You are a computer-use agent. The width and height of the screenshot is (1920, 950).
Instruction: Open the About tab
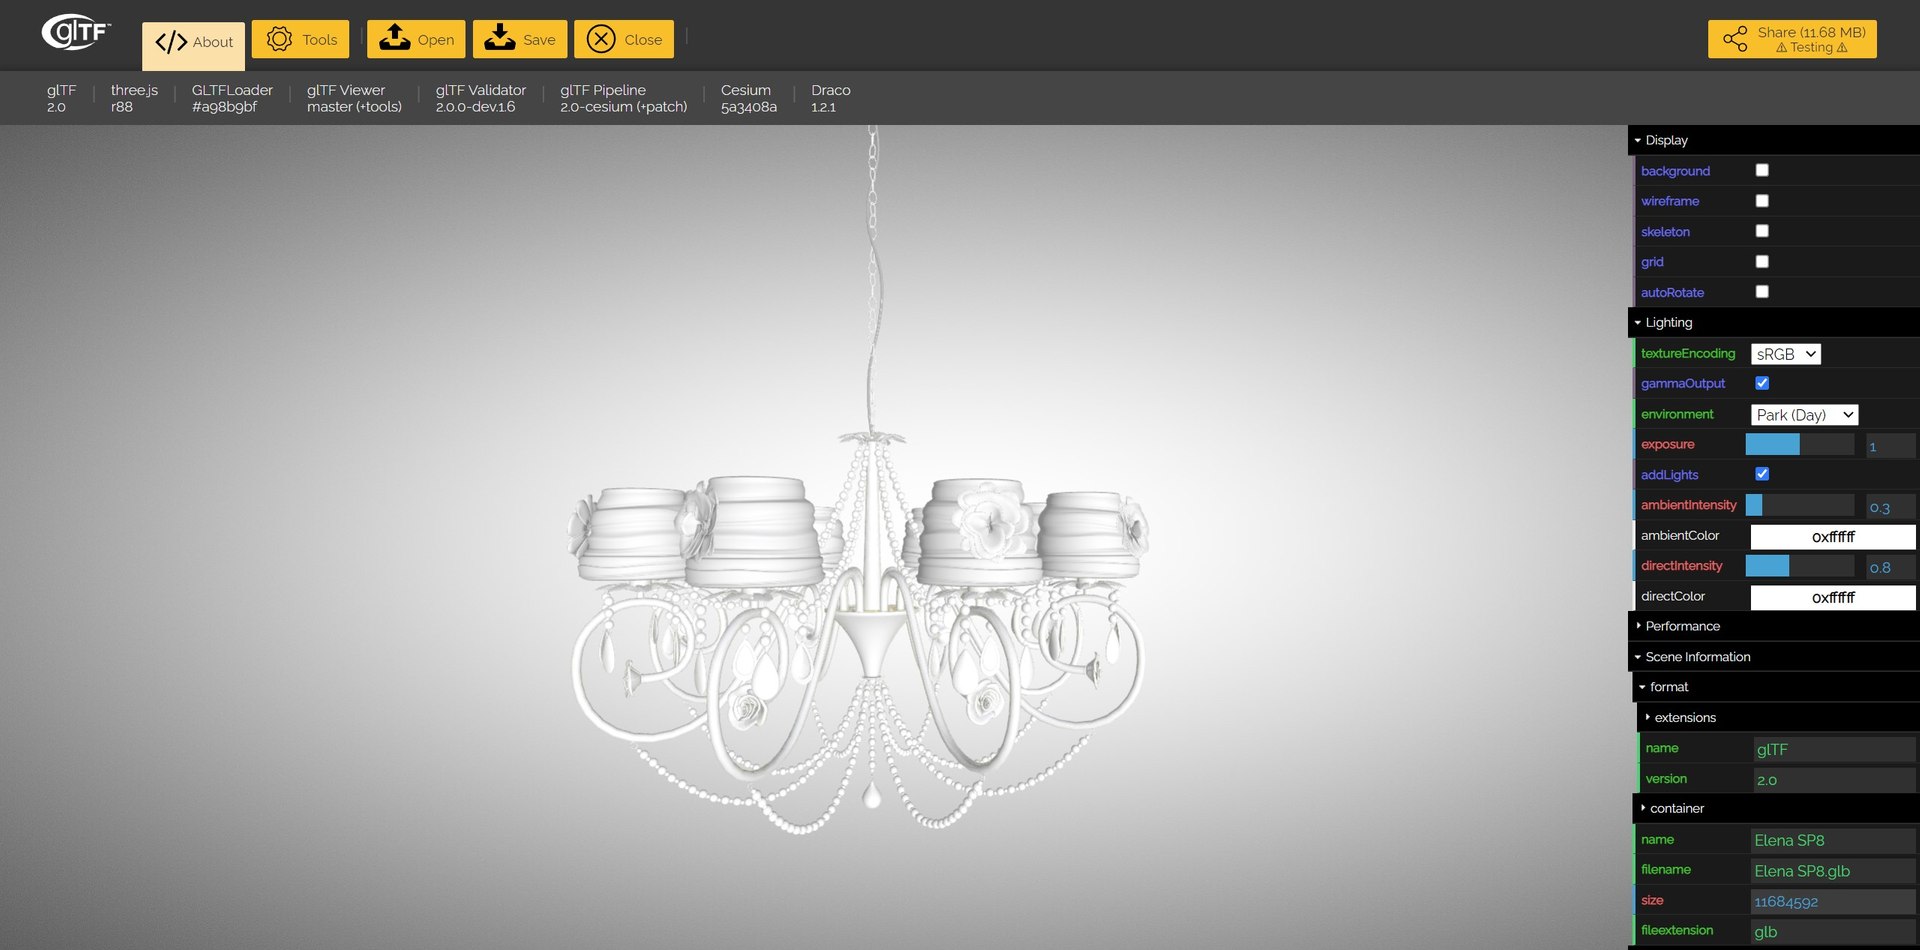tap(193, 46)
